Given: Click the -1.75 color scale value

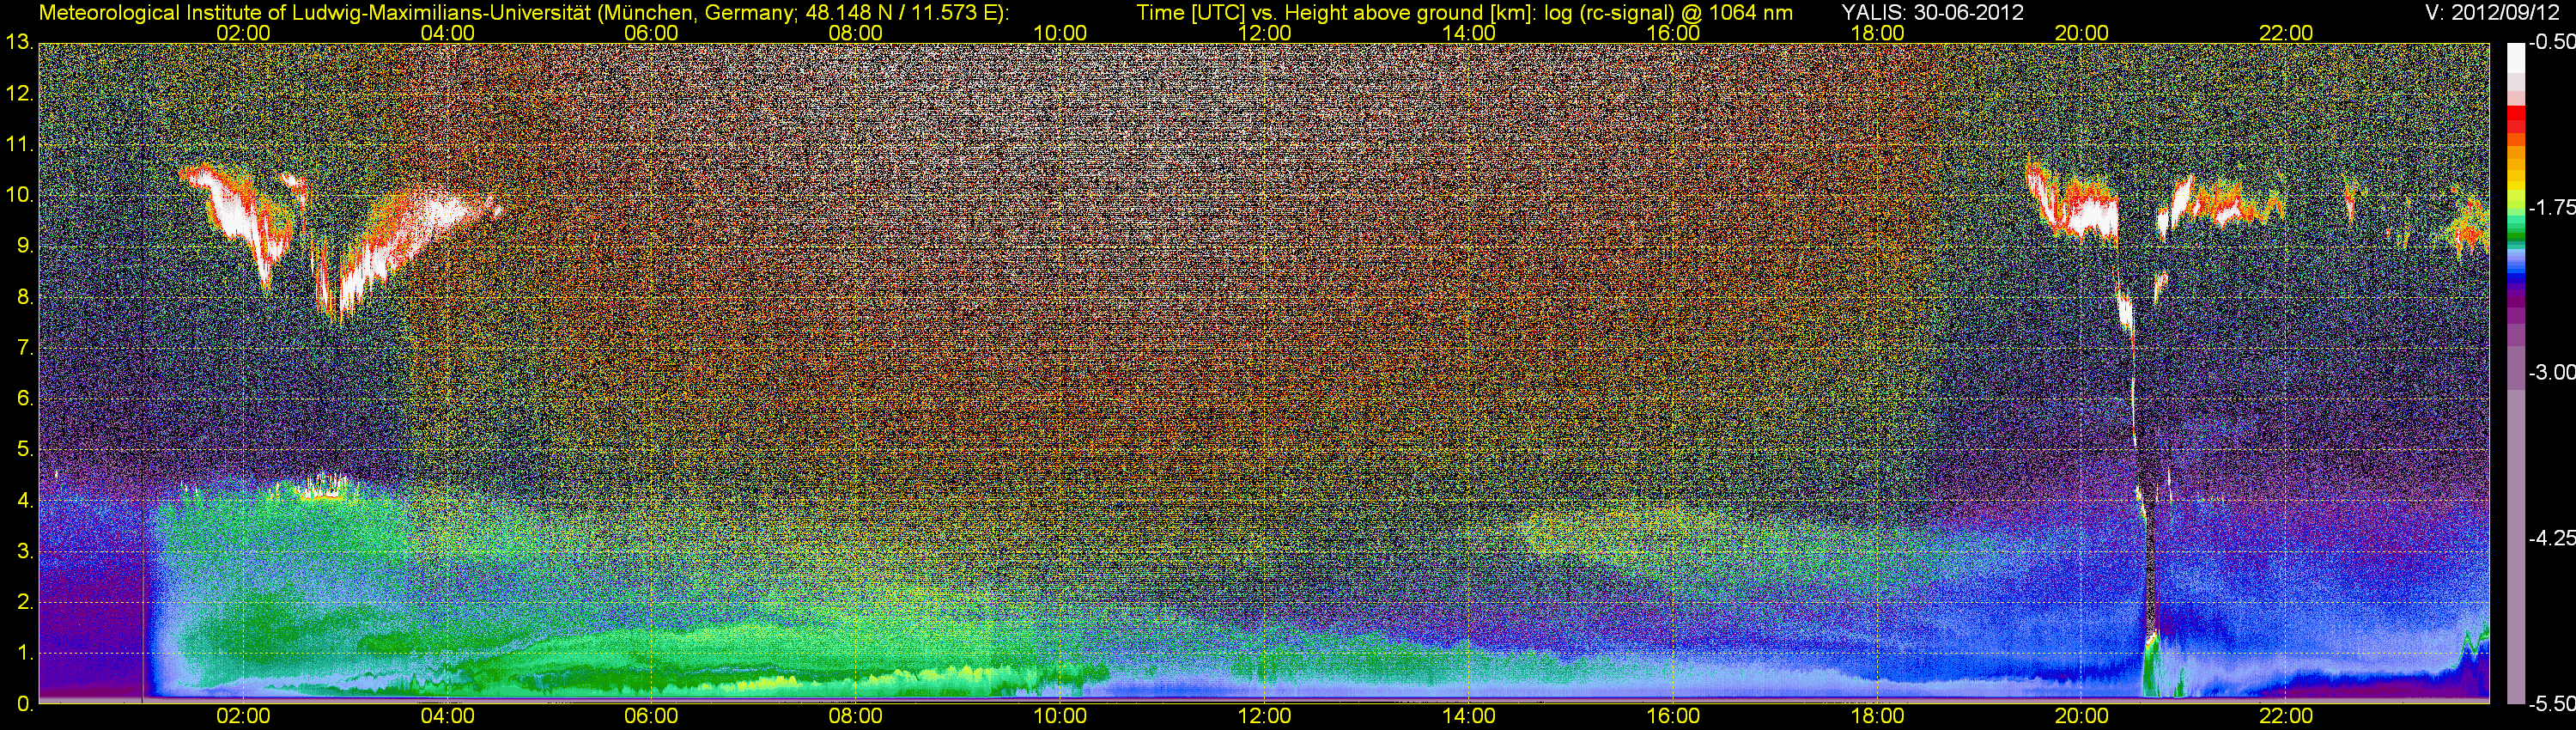Looking at the screenshot, I should coord(2551,208).
